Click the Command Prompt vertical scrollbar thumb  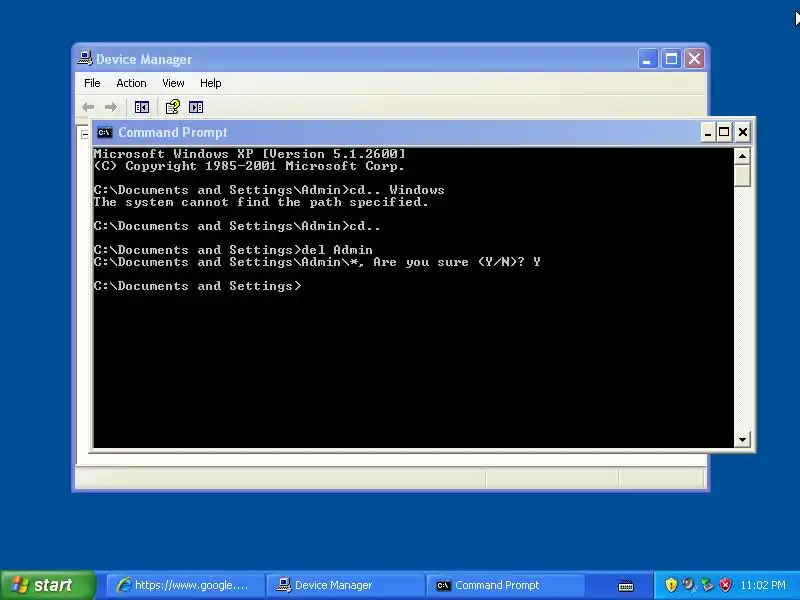(x=742, y=176)
